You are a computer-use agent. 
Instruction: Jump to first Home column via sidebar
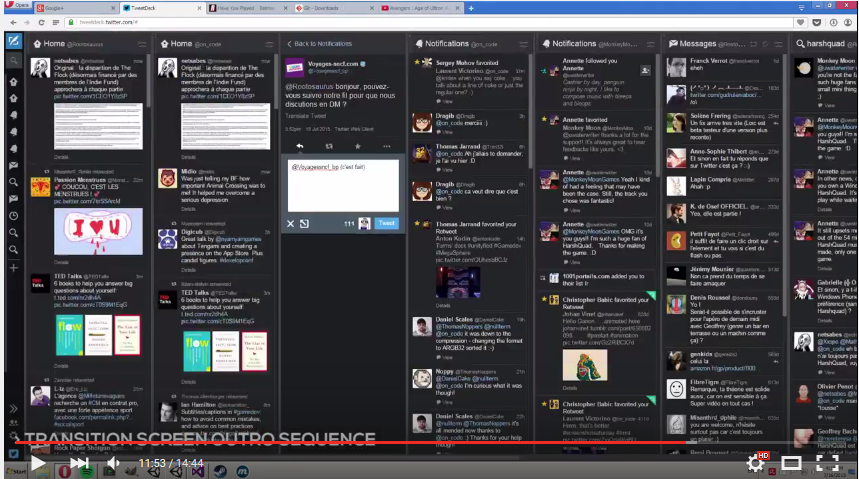point(14,82)
